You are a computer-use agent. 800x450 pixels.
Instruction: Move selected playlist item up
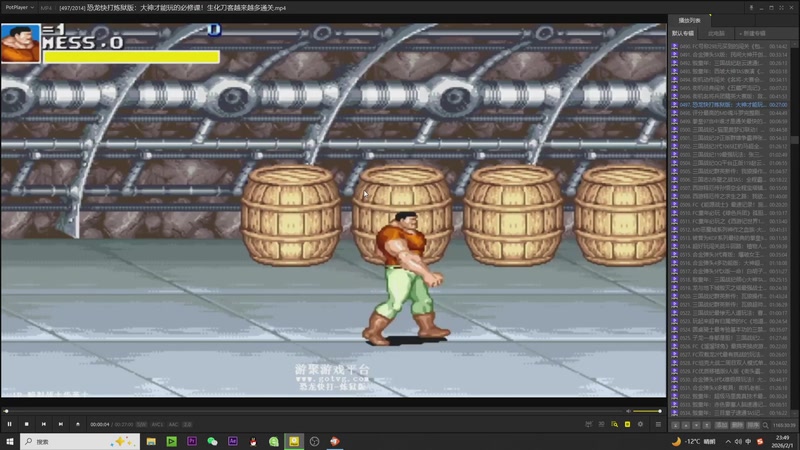686,425
